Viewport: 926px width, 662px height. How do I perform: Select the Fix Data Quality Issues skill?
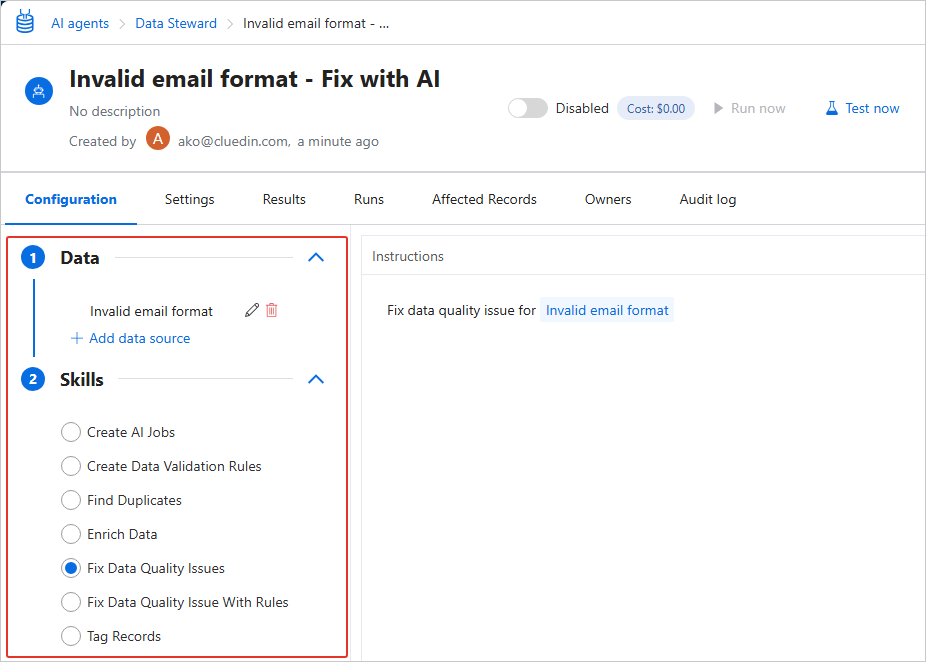click(x=71, y=568)
